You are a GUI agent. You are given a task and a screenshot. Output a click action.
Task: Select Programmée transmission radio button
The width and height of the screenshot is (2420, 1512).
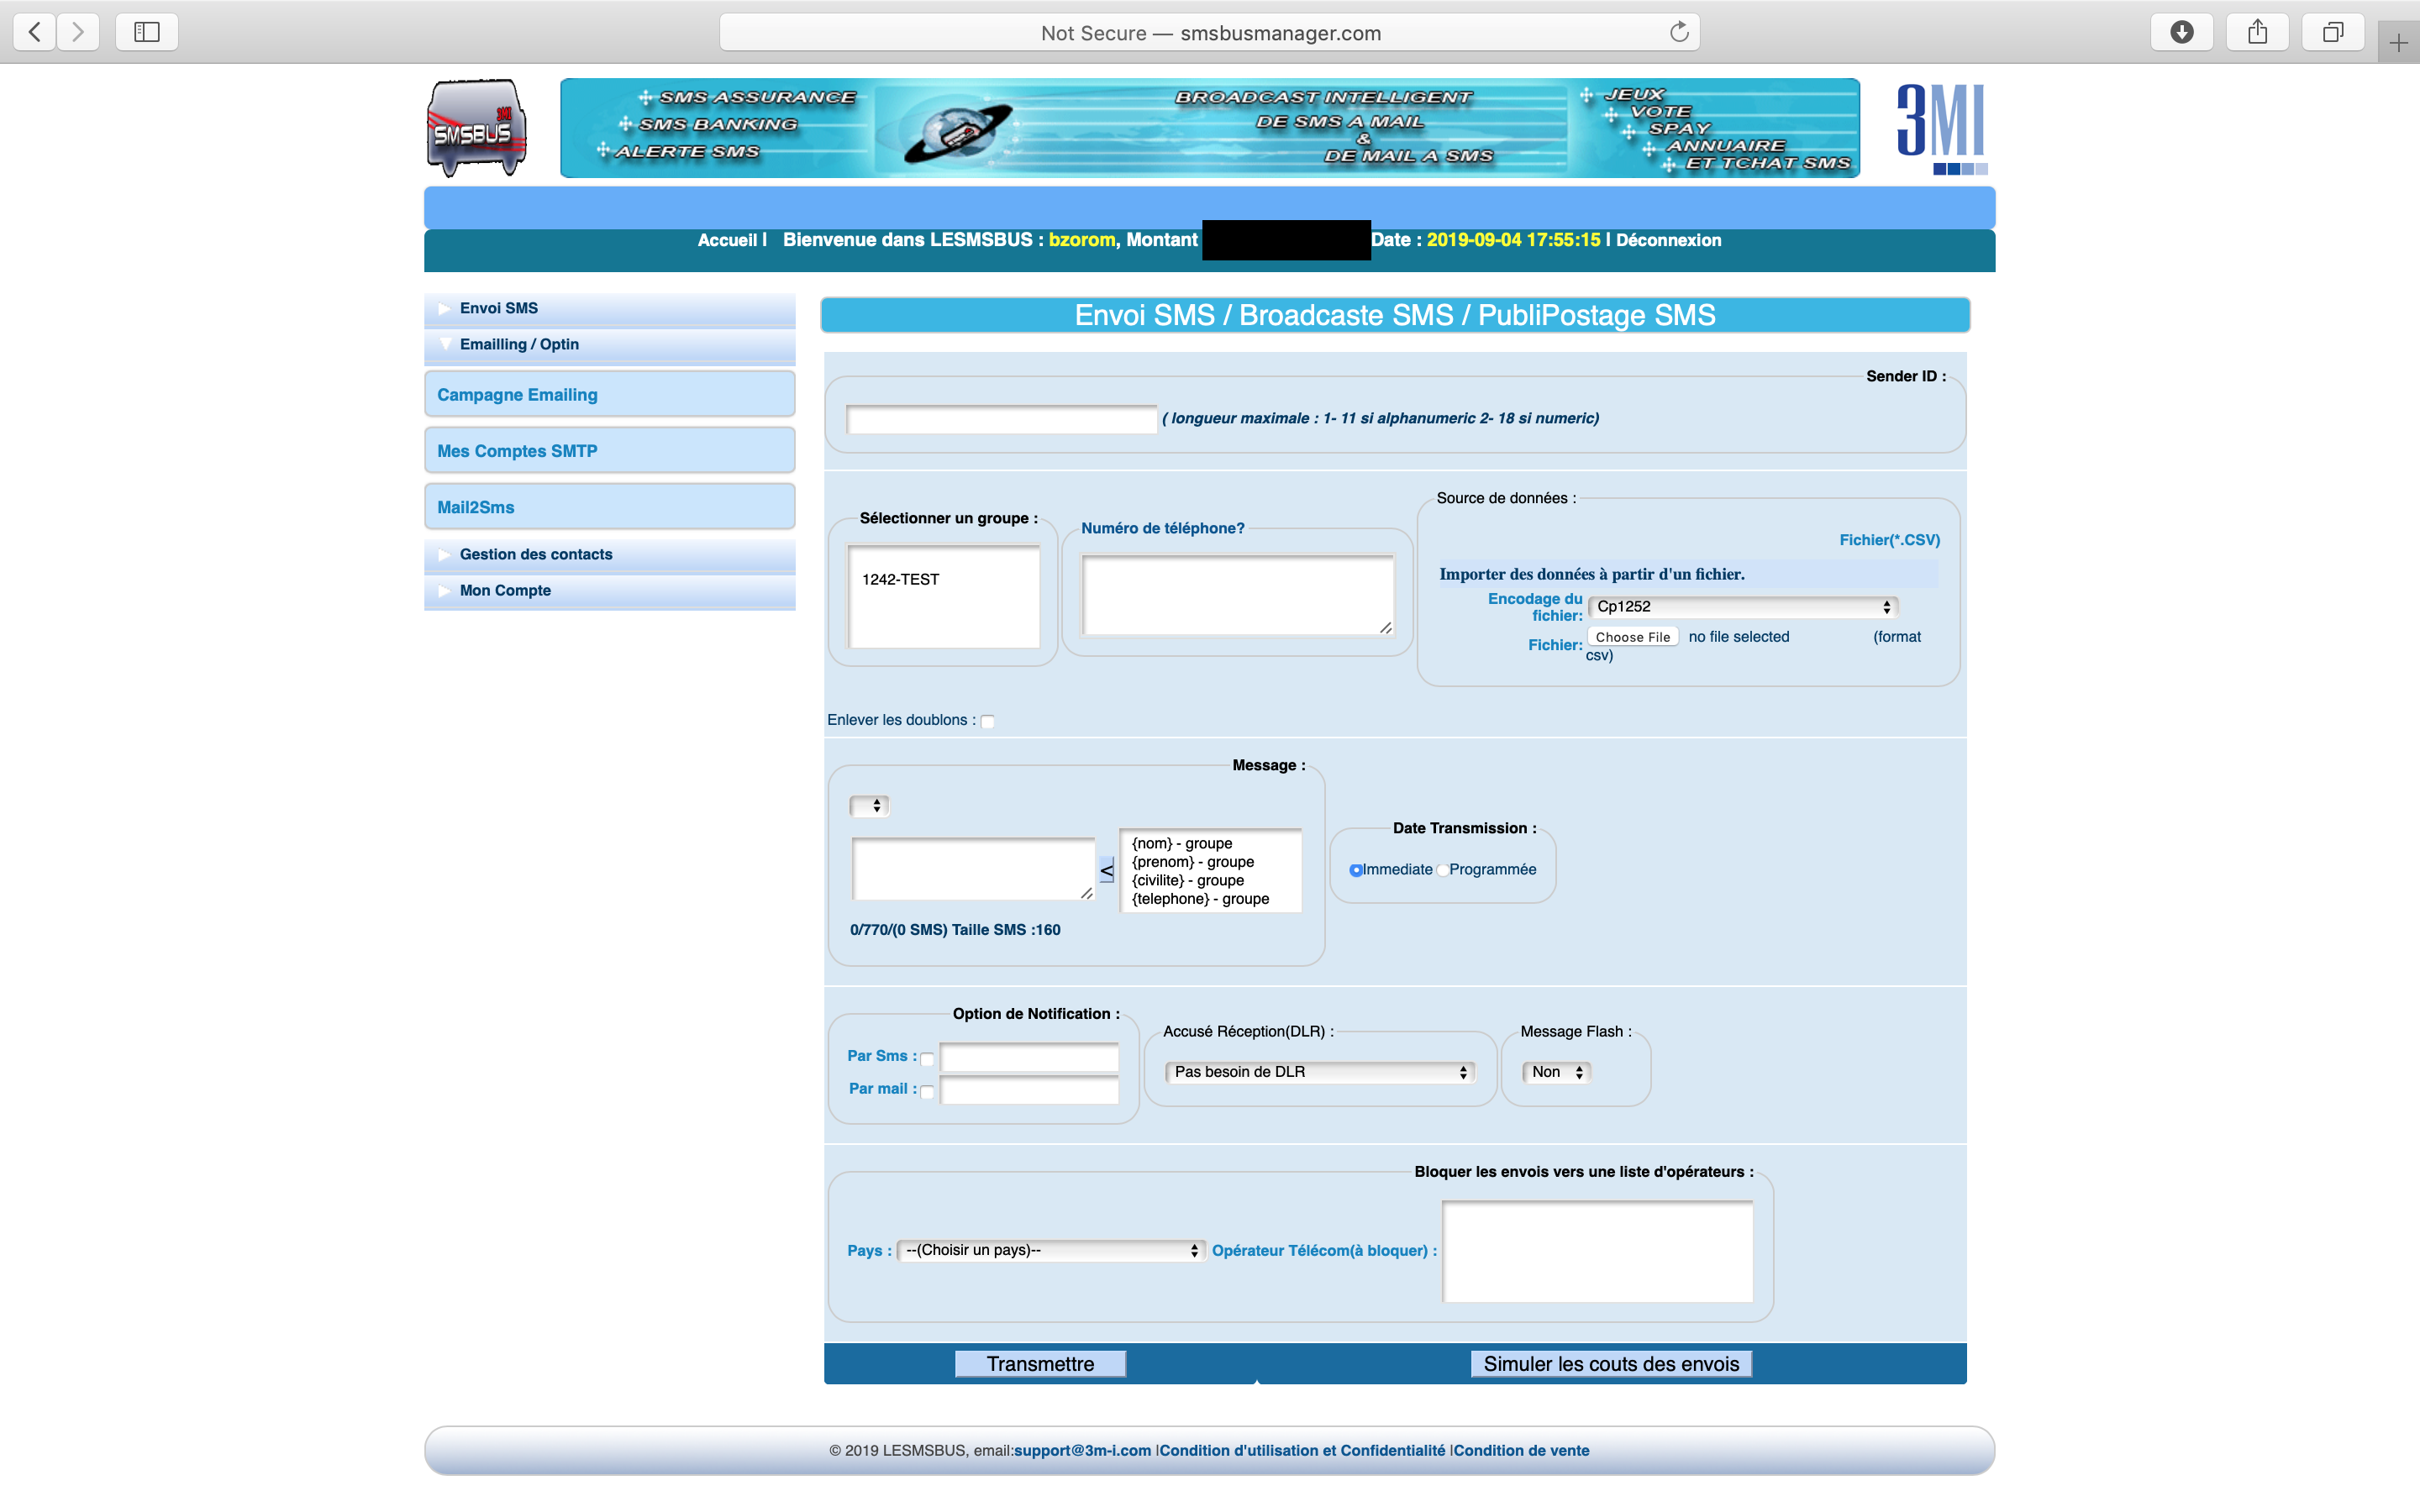1442,870
